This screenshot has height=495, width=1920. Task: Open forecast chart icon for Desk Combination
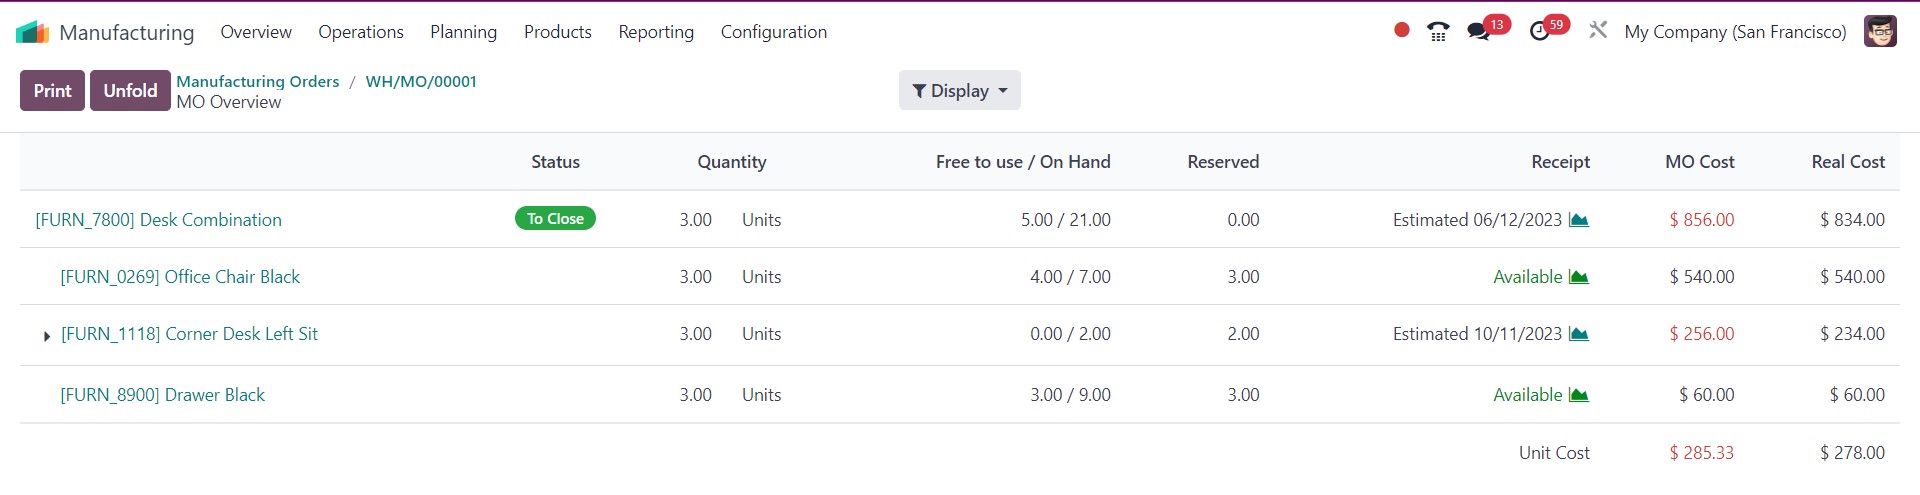[x=1579, y=220]
